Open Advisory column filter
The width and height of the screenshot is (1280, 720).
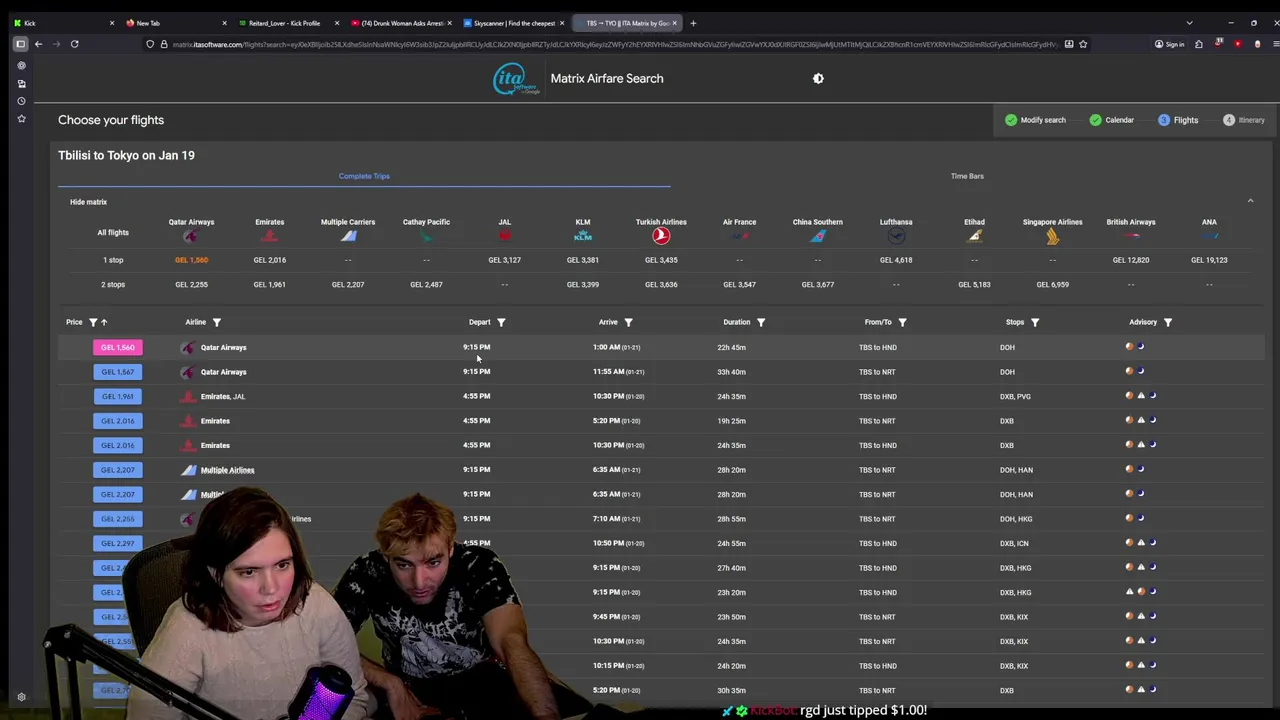[1168, 322]
